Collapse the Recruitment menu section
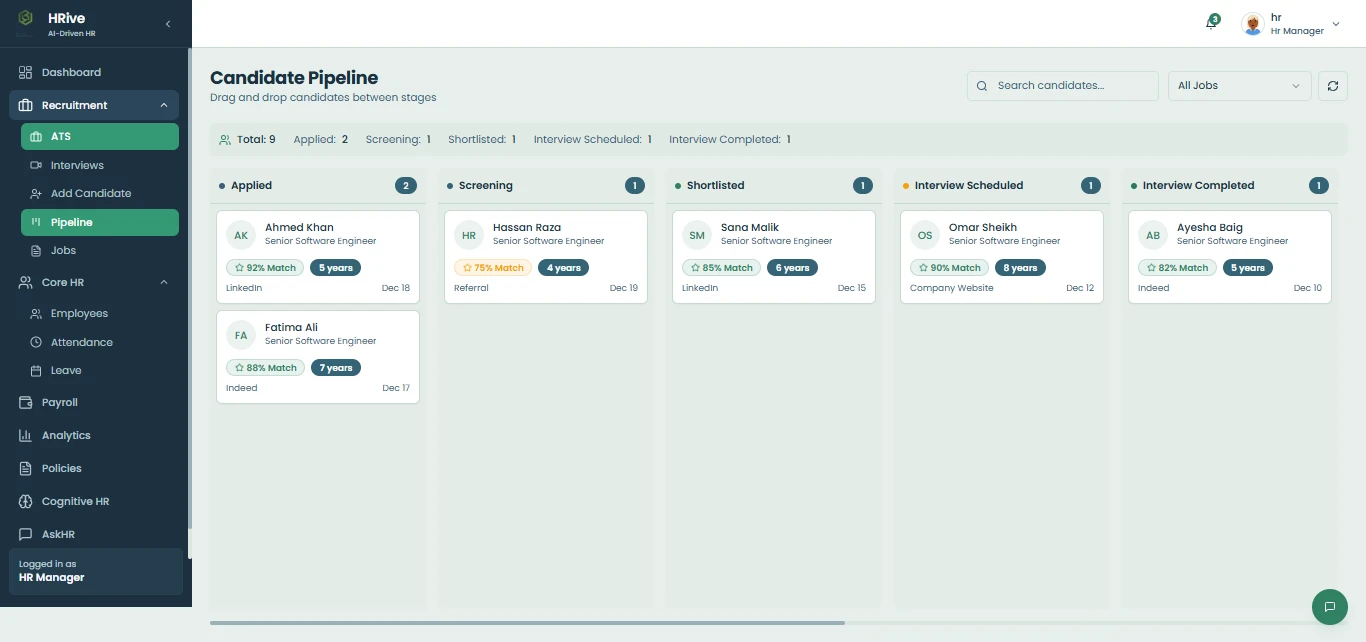Screen dimensions: 1366x642 pos(164,105)
